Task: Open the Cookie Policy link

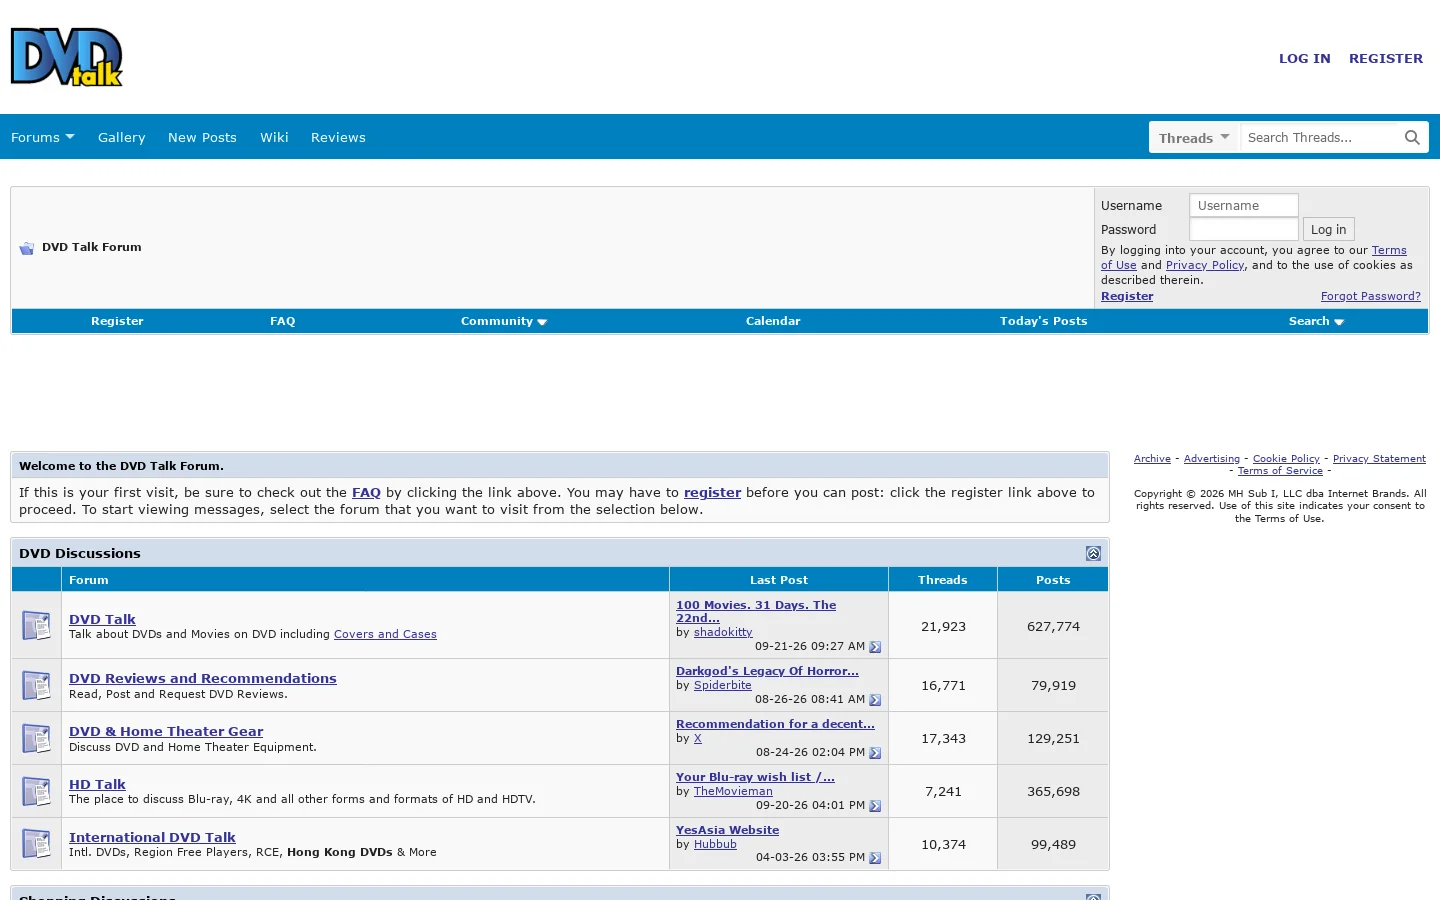Action: click(1286, 459)
